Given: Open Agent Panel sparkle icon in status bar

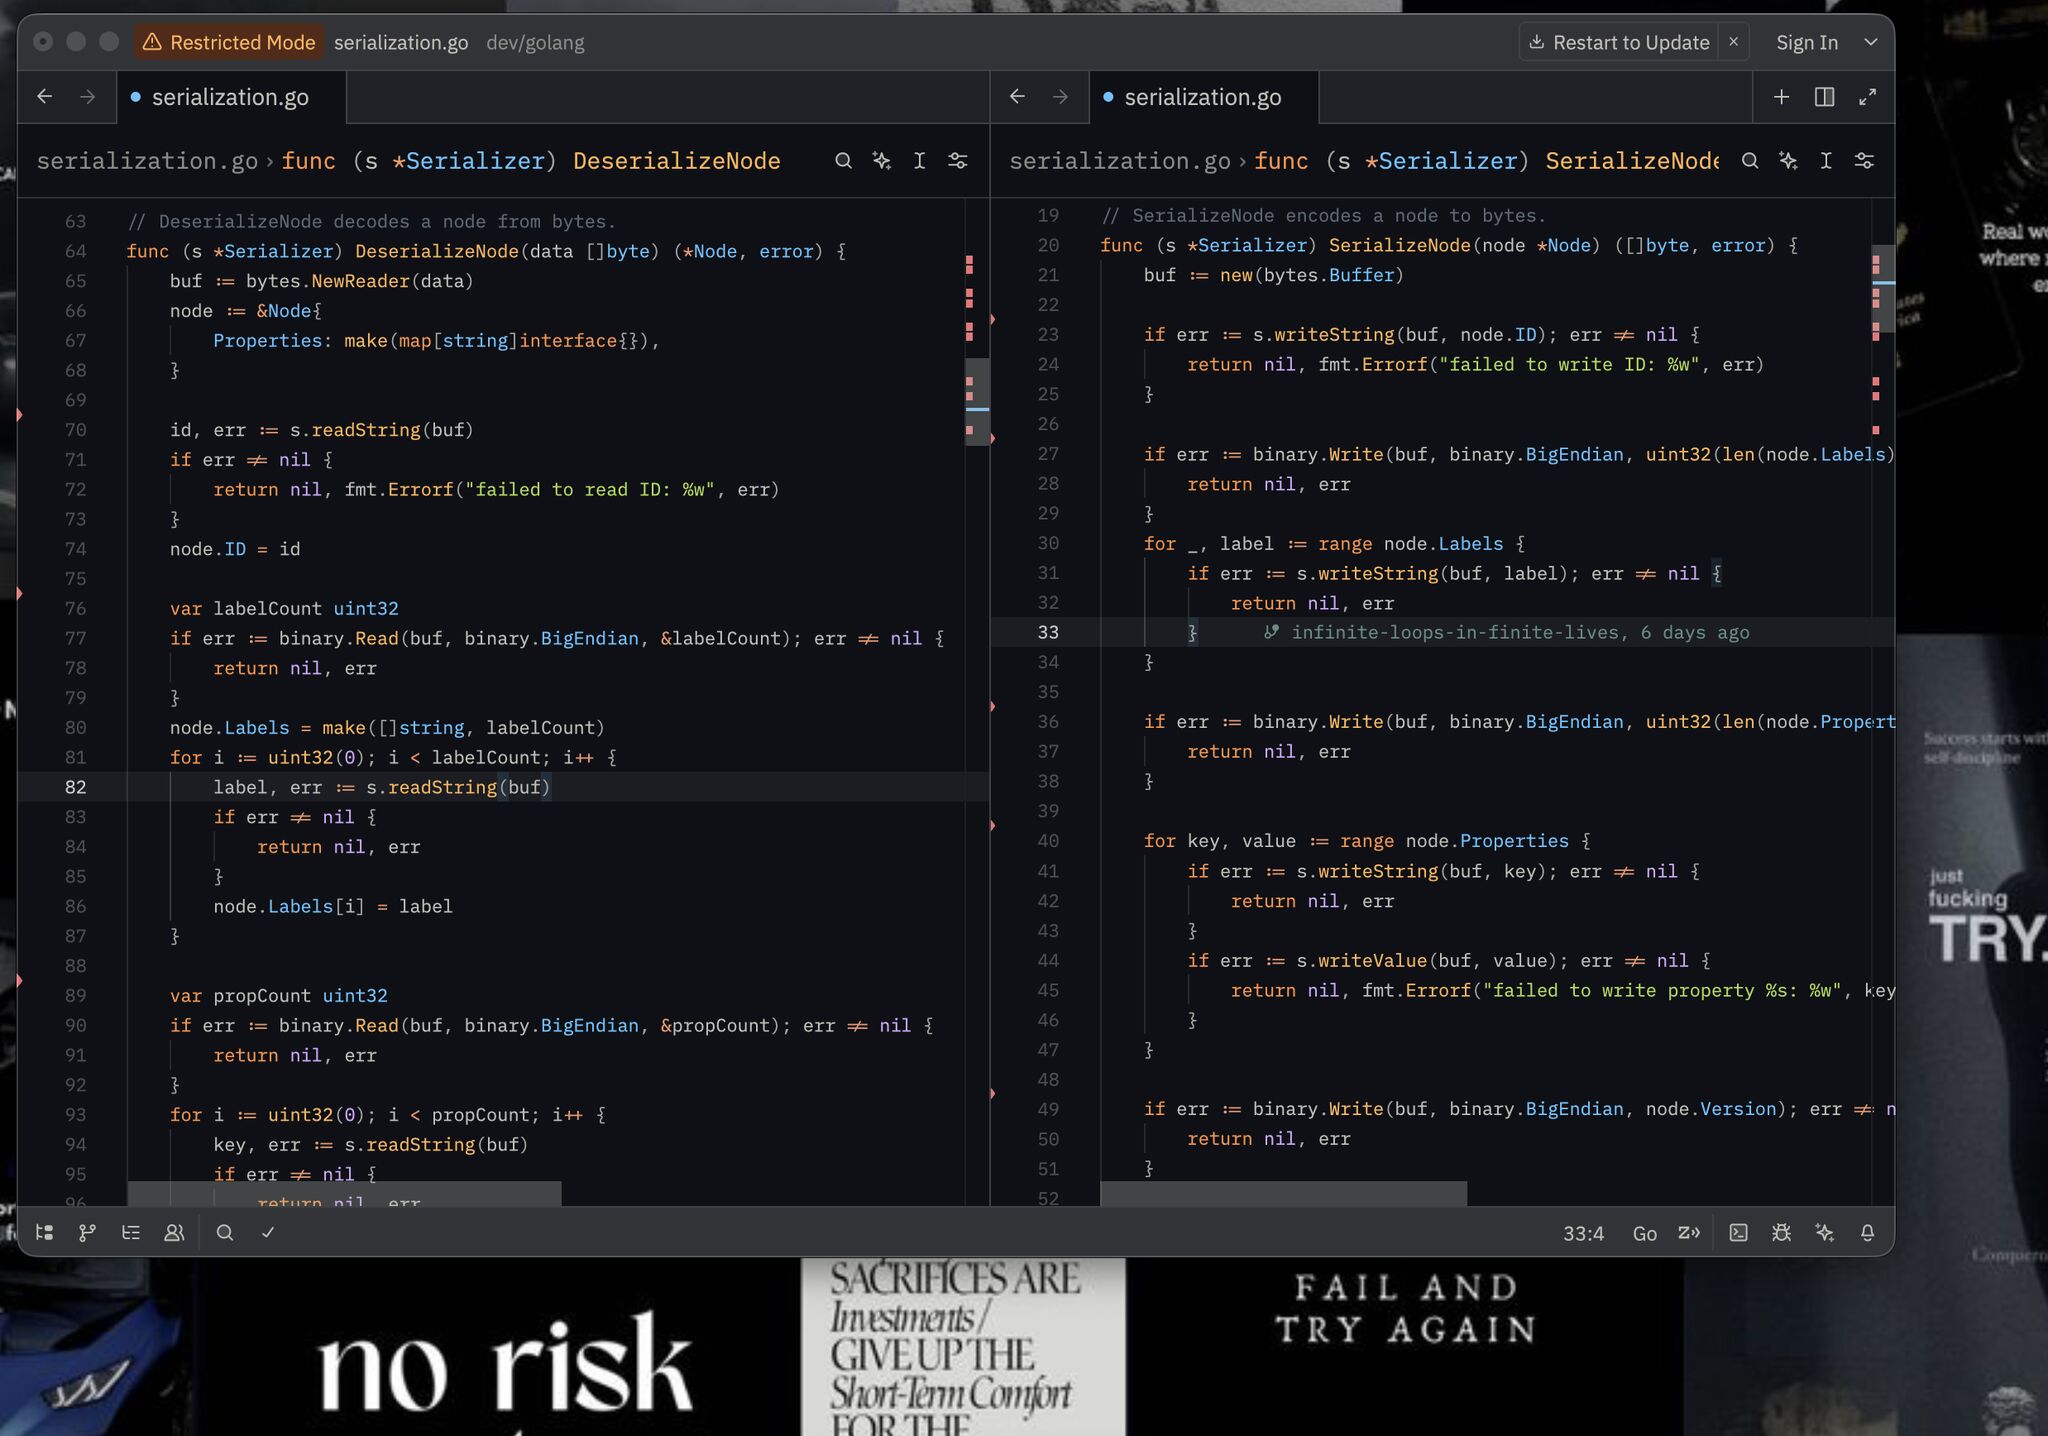Looking at the screenshot, I should click(1824, 1232).
